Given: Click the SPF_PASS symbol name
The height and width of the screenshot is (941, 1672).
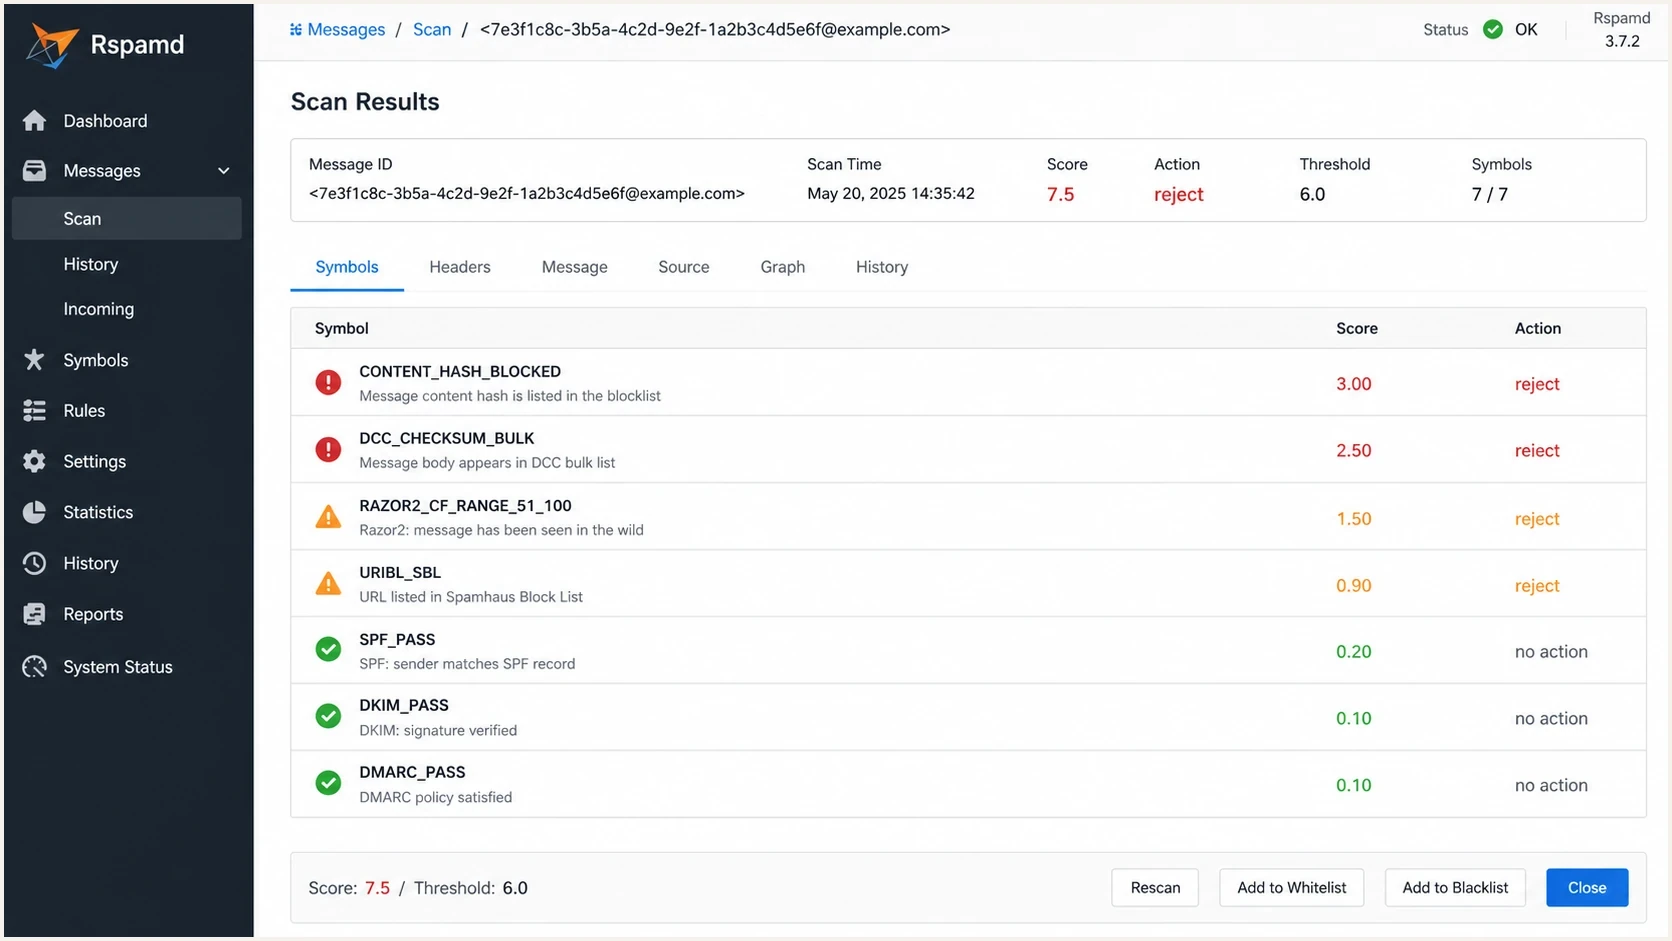Looking at the screenshot, I should (x=397, y=639).
